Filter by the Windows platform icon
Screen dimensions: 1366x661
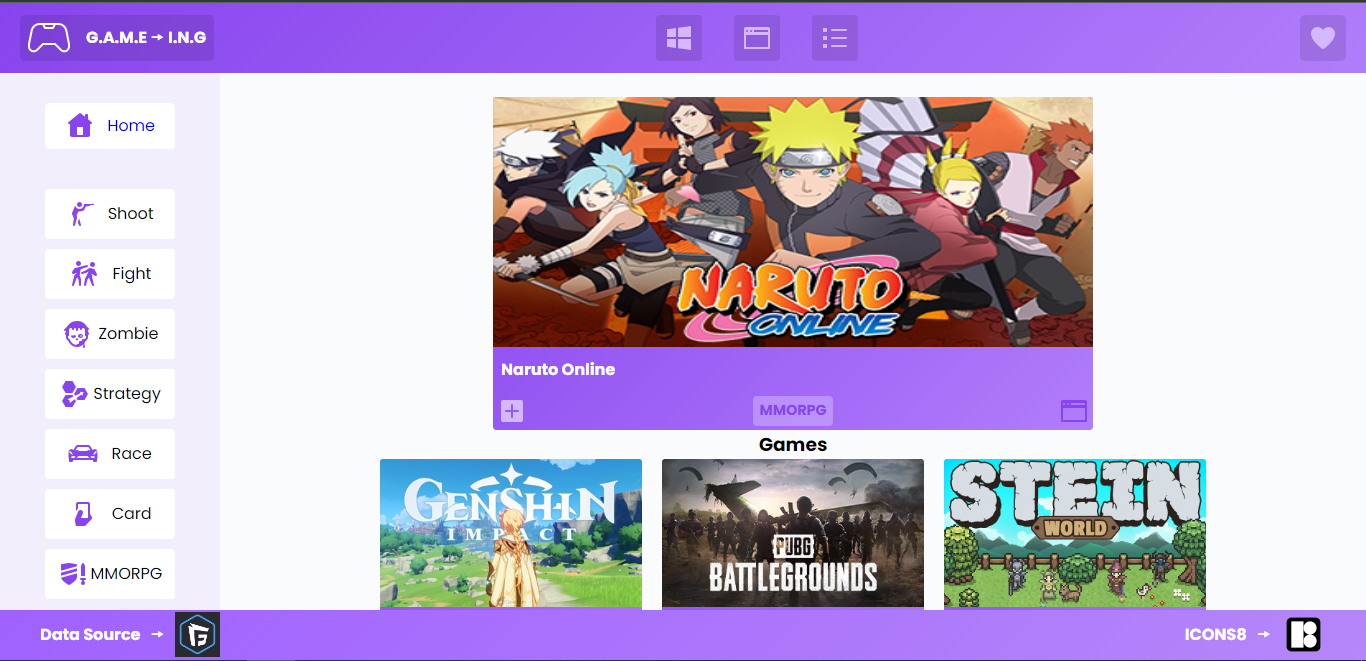[x=679, y=38]
